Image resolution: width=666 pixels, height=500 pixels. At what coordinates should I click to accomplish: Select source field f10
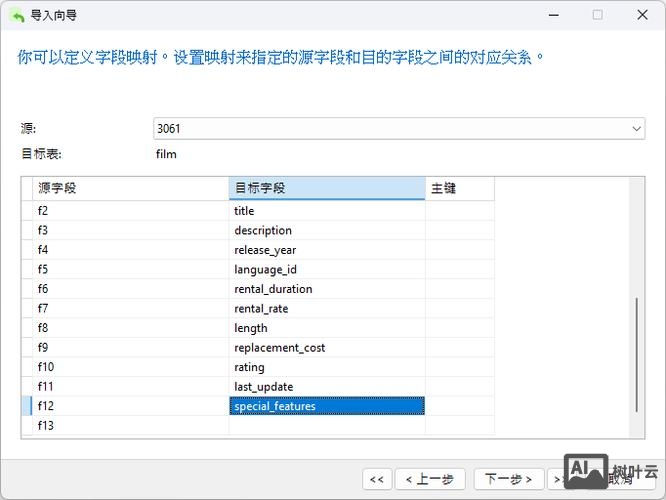pos(130,367)
